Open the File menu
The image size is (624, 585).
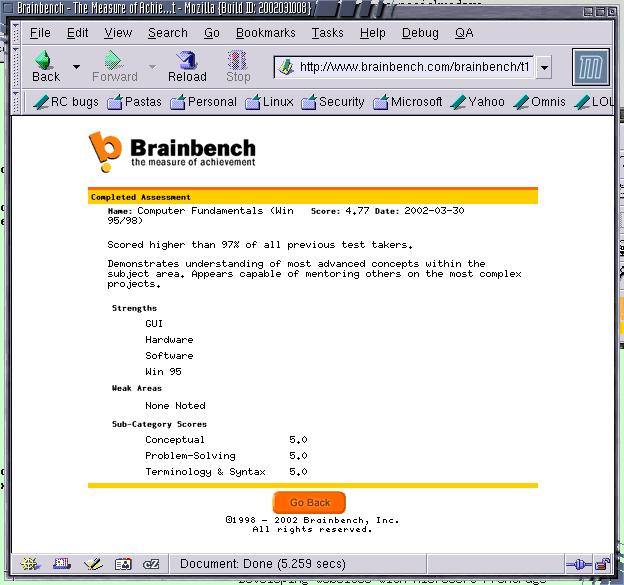tap(40, 33)
